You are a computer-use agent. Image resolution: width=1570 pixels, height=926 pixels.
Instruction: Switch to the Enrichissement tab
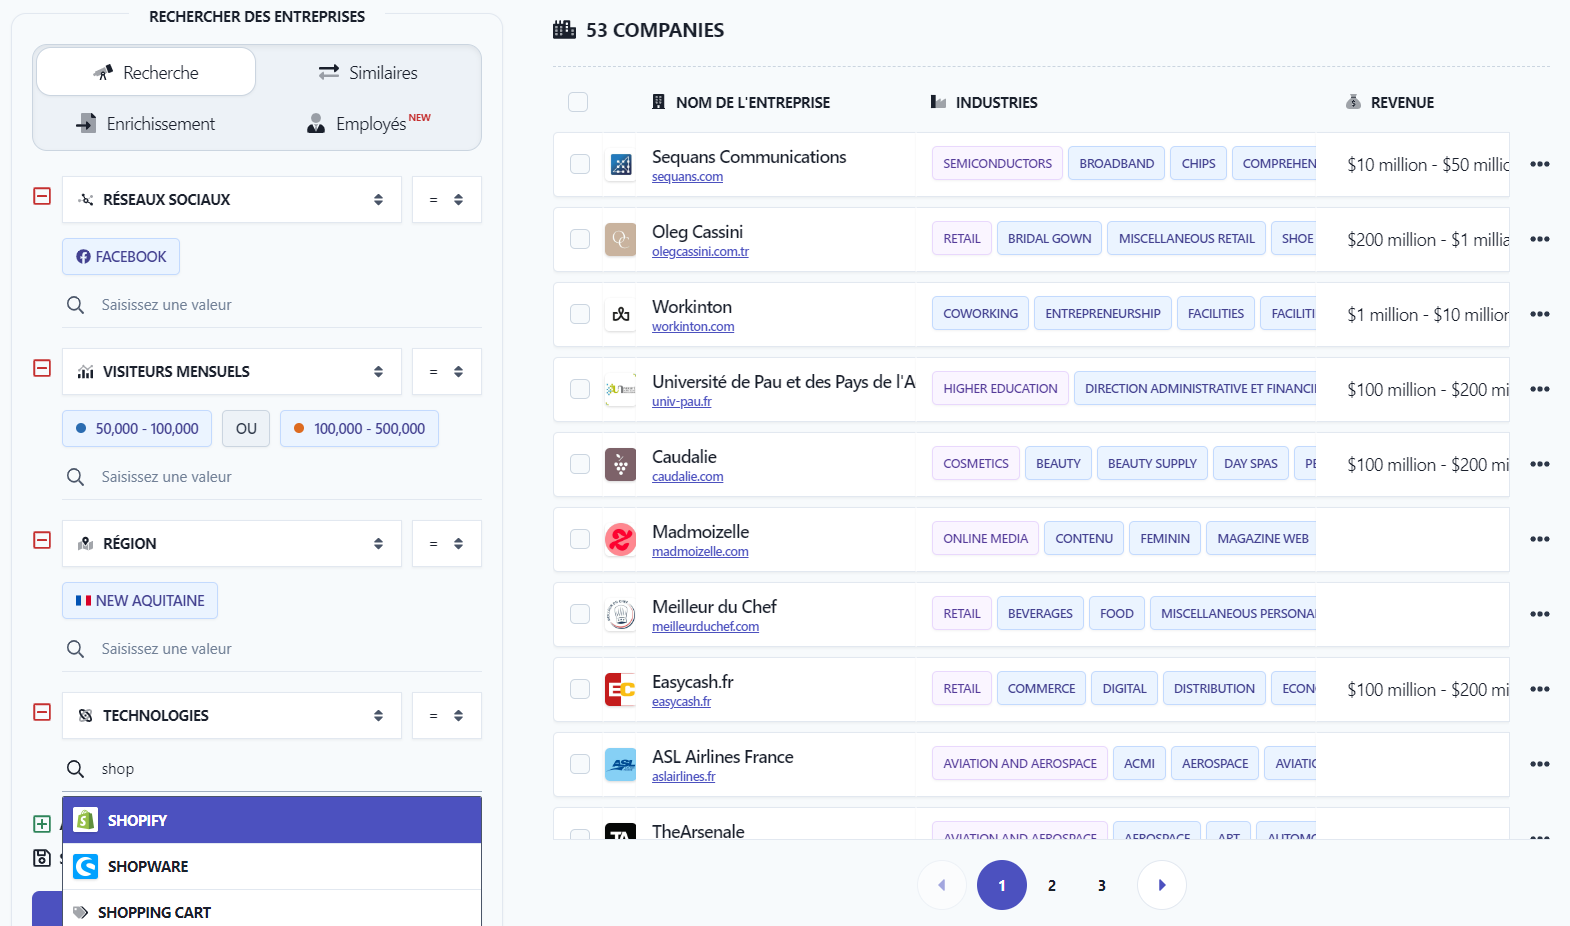[146, 124]
